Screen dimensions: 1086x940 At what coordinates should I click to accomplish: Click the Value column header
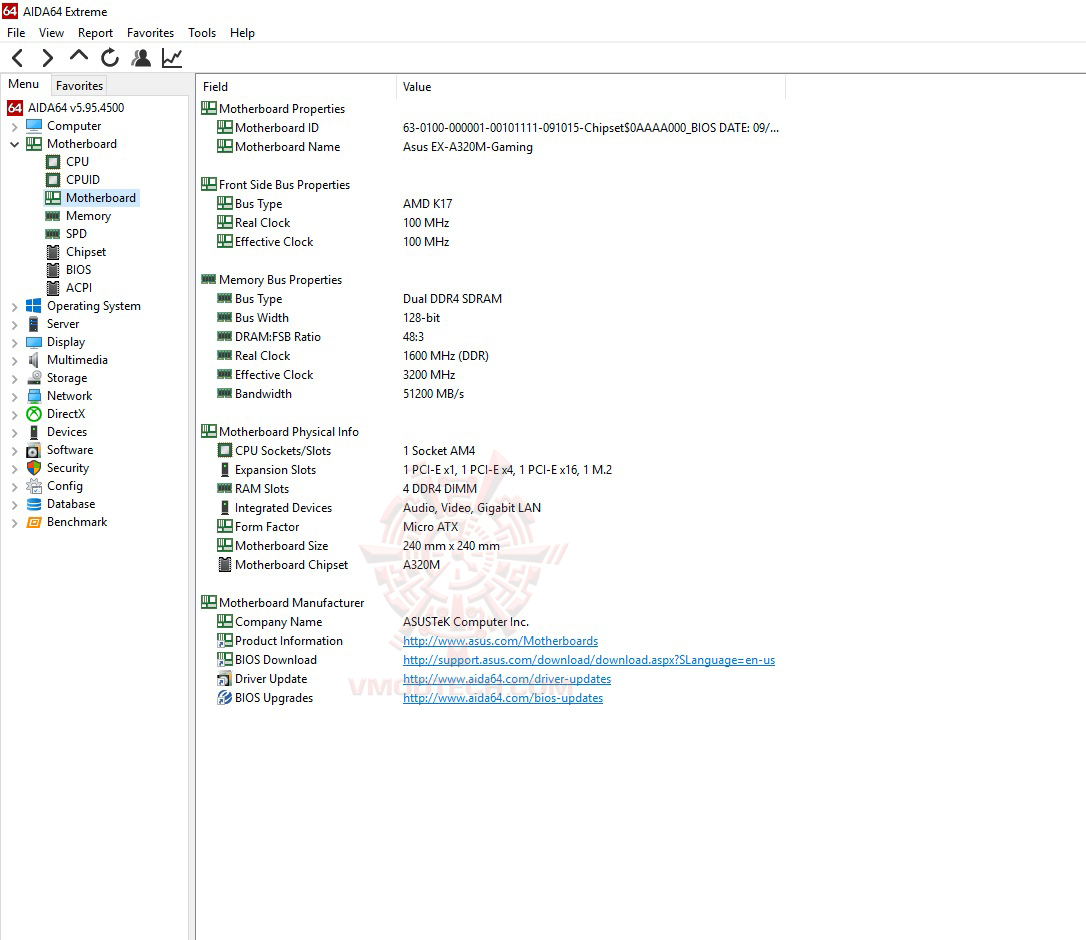[591, 87]
